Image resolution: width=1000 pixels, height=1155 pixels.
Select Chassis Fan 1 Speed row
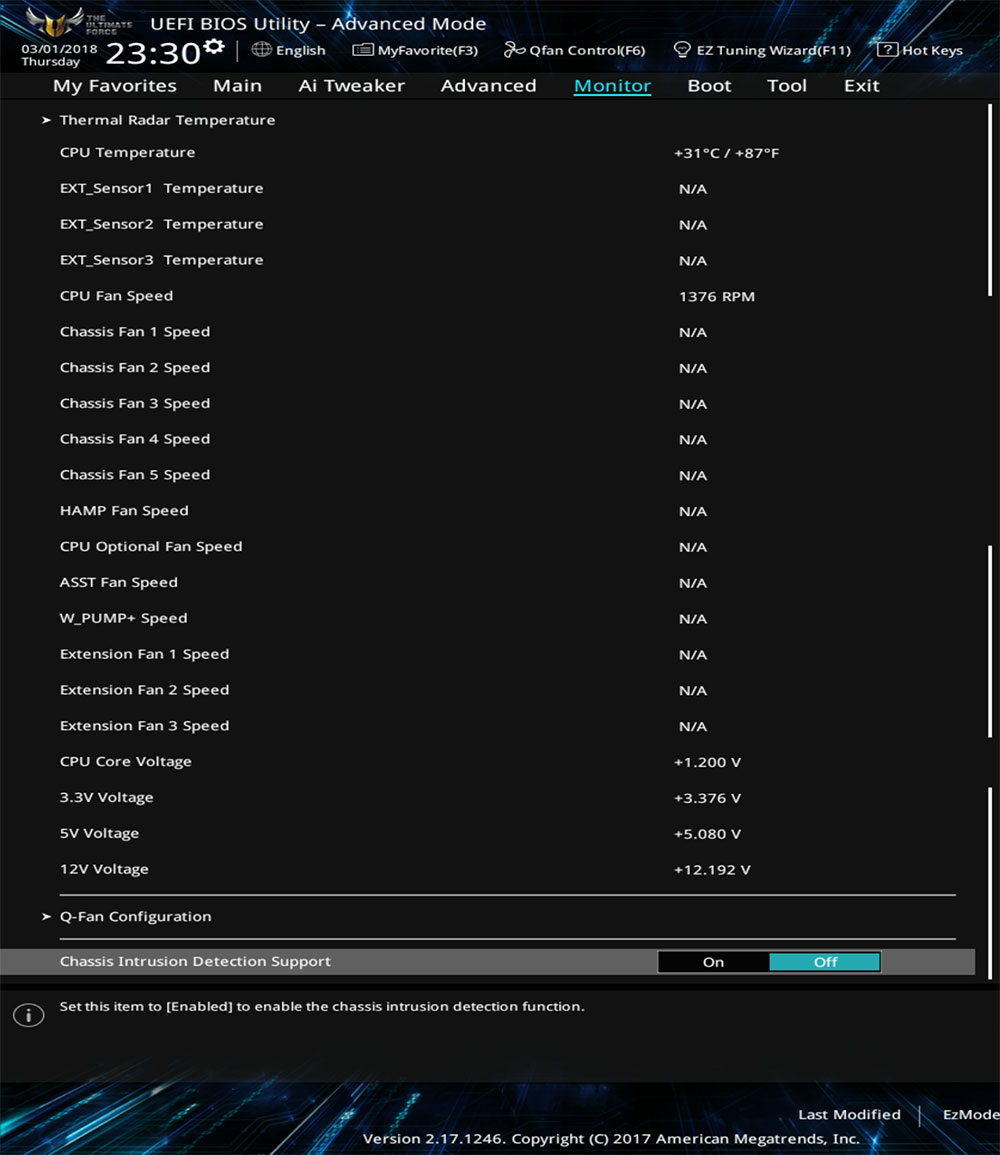click(135, 331)
